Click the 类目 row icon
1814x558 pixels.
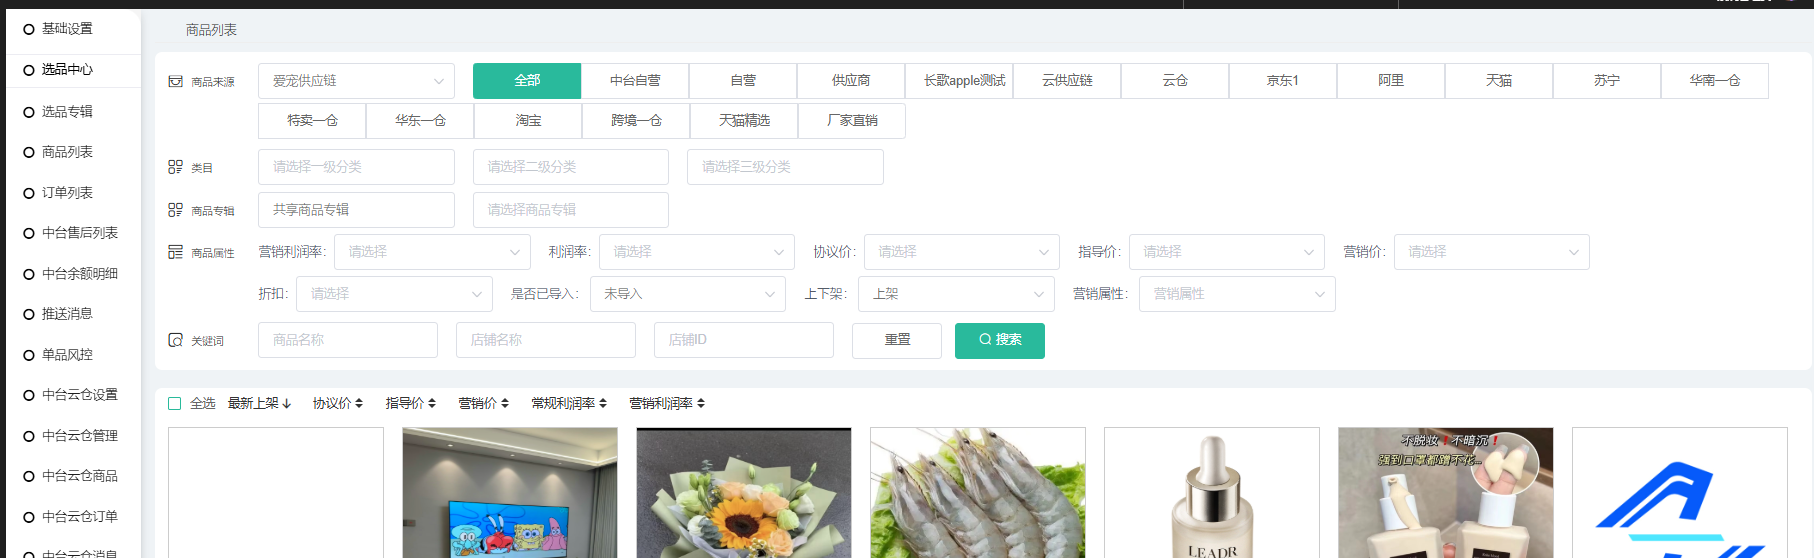(176, 167)
